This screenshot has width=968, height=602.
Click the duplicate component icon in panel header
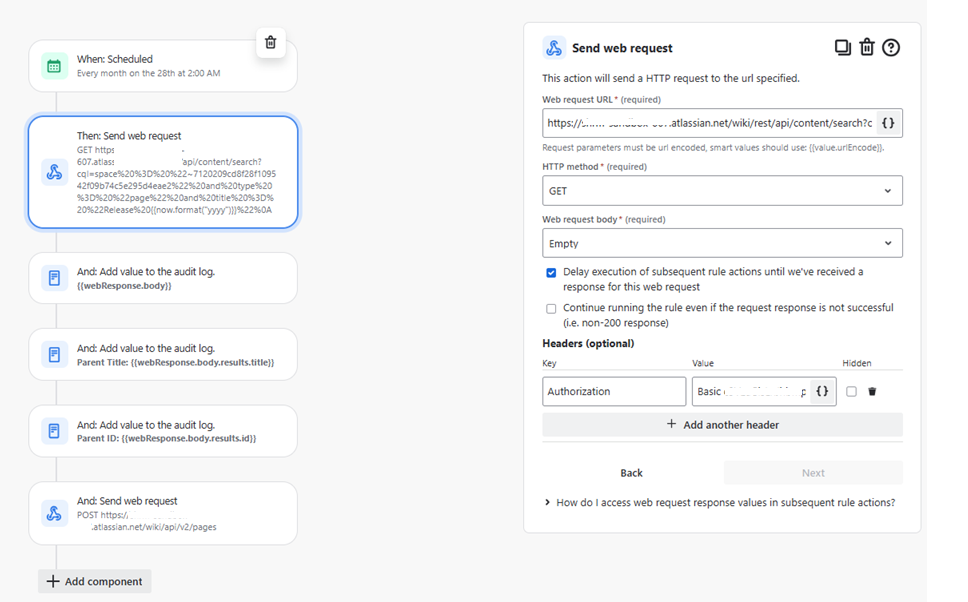(x=843, y=48)
